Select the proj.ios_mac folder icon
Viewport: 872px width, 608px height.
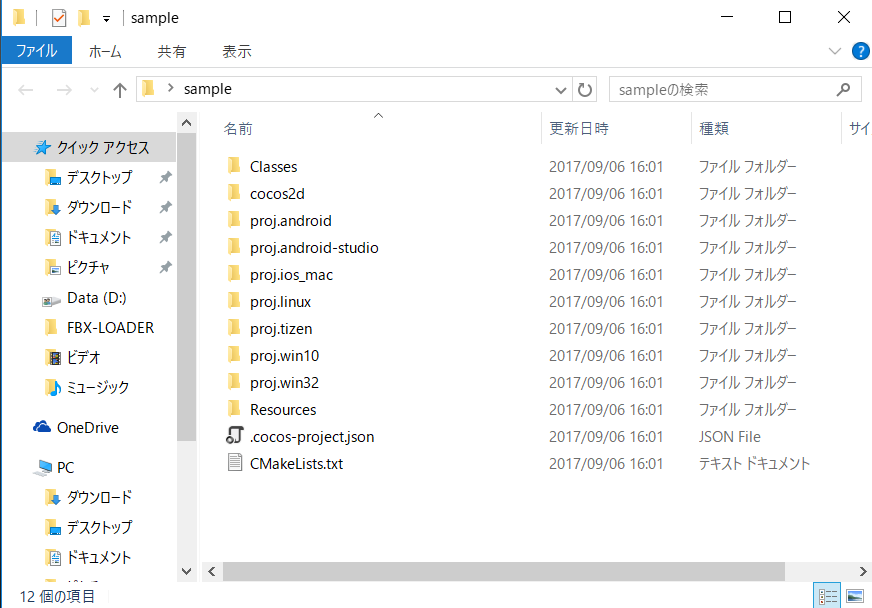pyautogui.click(x=234, y=274)
